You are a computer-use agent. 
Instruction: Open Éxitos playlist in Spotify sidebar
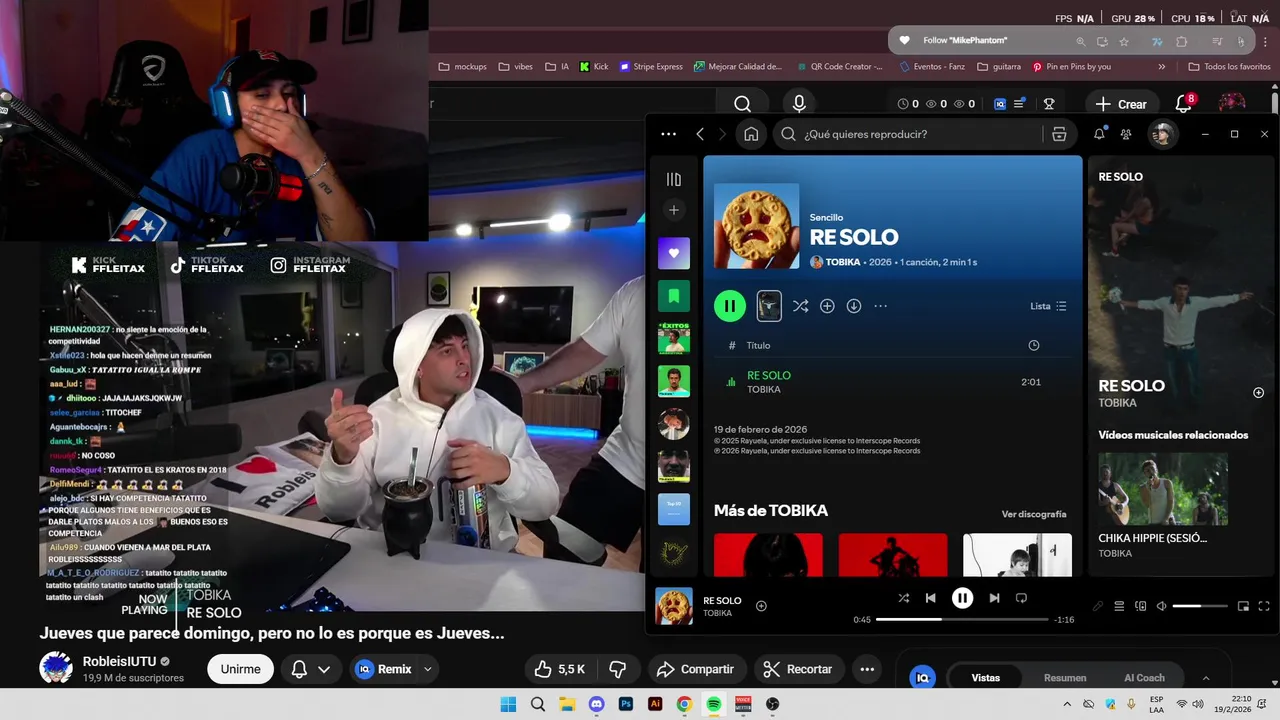pyautogui.click(x=674, y=338)
